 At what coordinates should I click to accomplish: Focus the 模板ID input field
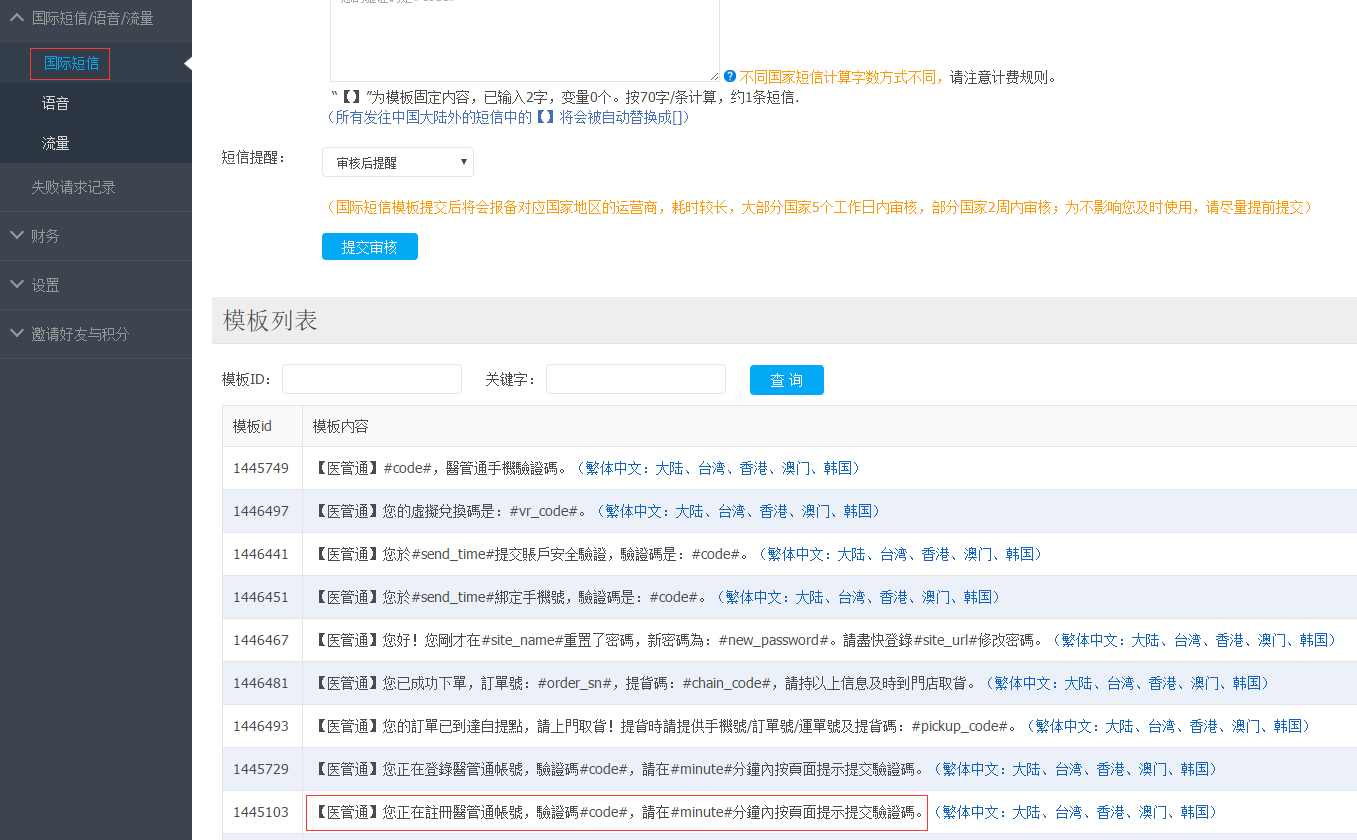pos(371,380)
